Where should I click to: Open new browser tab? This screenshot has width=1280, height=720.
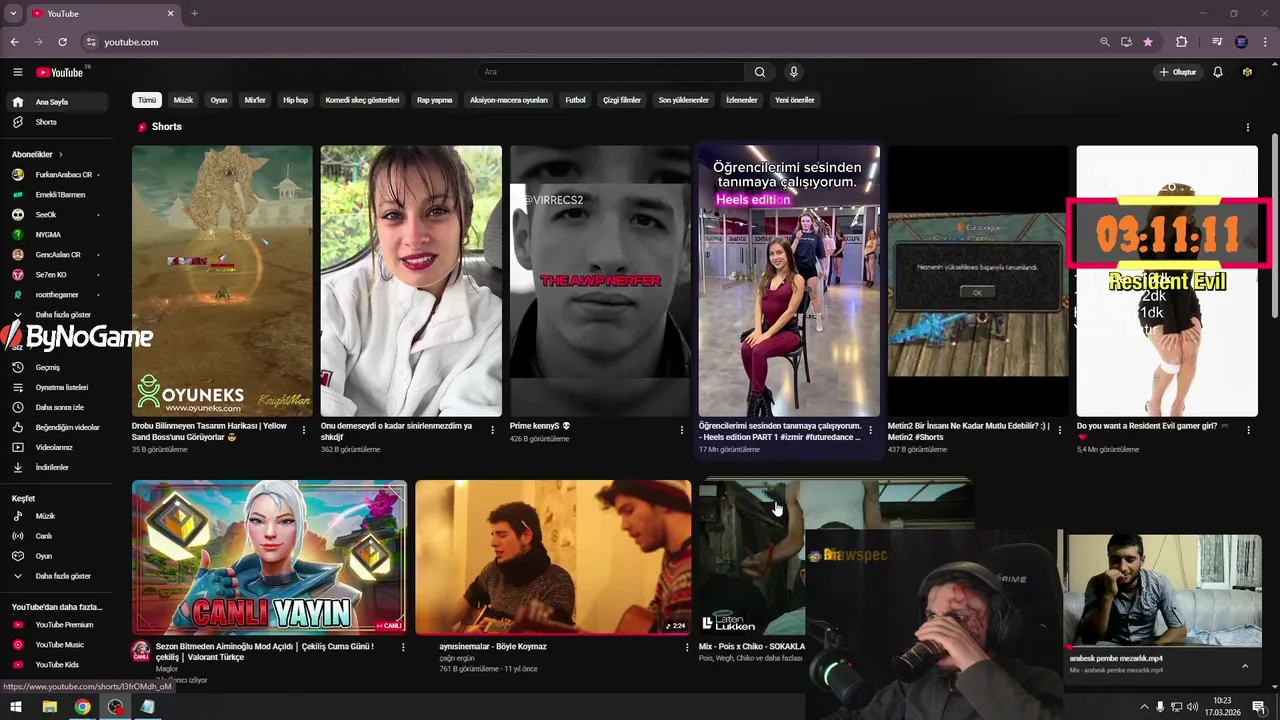pyautogui.click(x=194, y=13)
